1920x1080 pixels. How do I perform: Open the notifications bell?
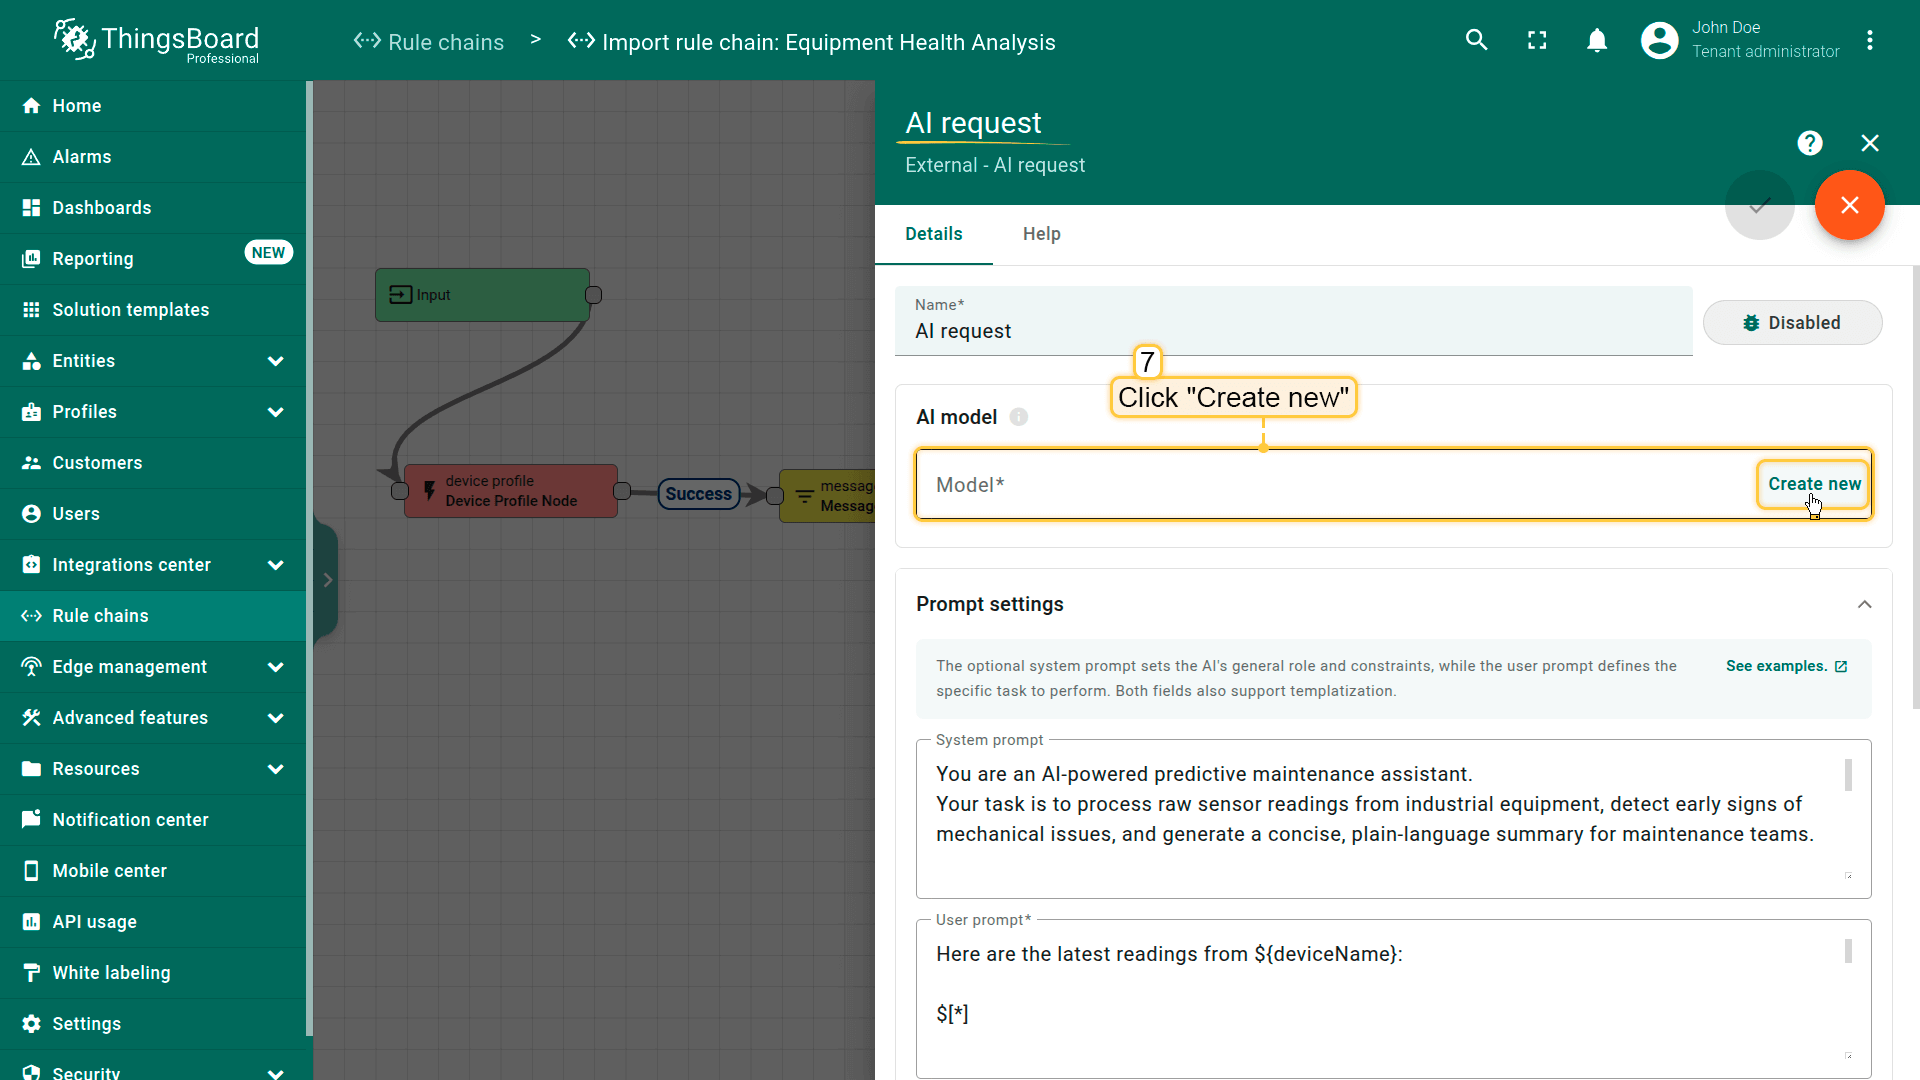pyautogui.click(x=1597, y=40)
